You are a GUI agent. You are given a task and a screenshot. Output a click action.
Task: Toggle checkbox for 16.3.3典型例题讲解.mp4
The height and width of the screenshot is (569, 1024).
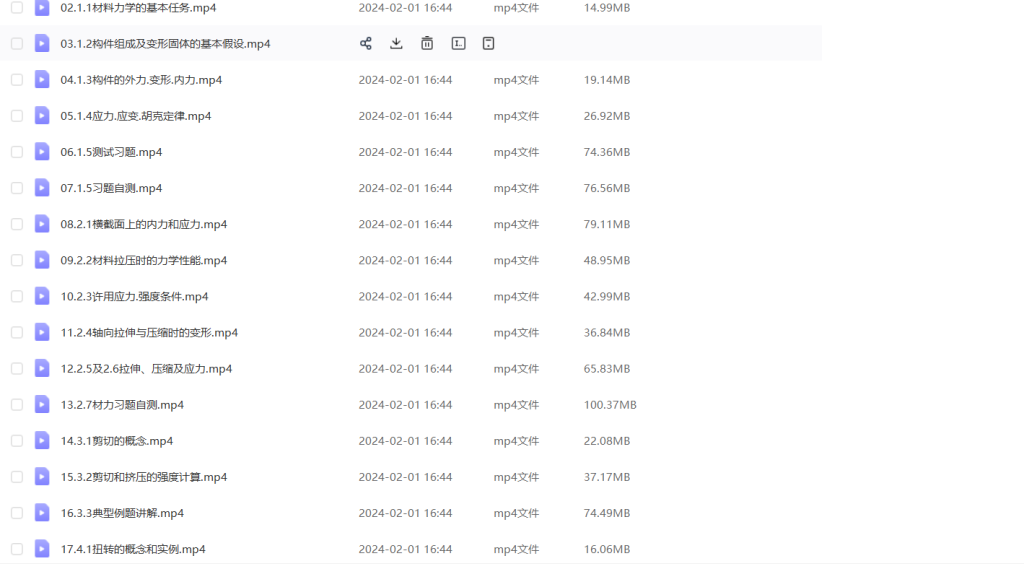17,513
